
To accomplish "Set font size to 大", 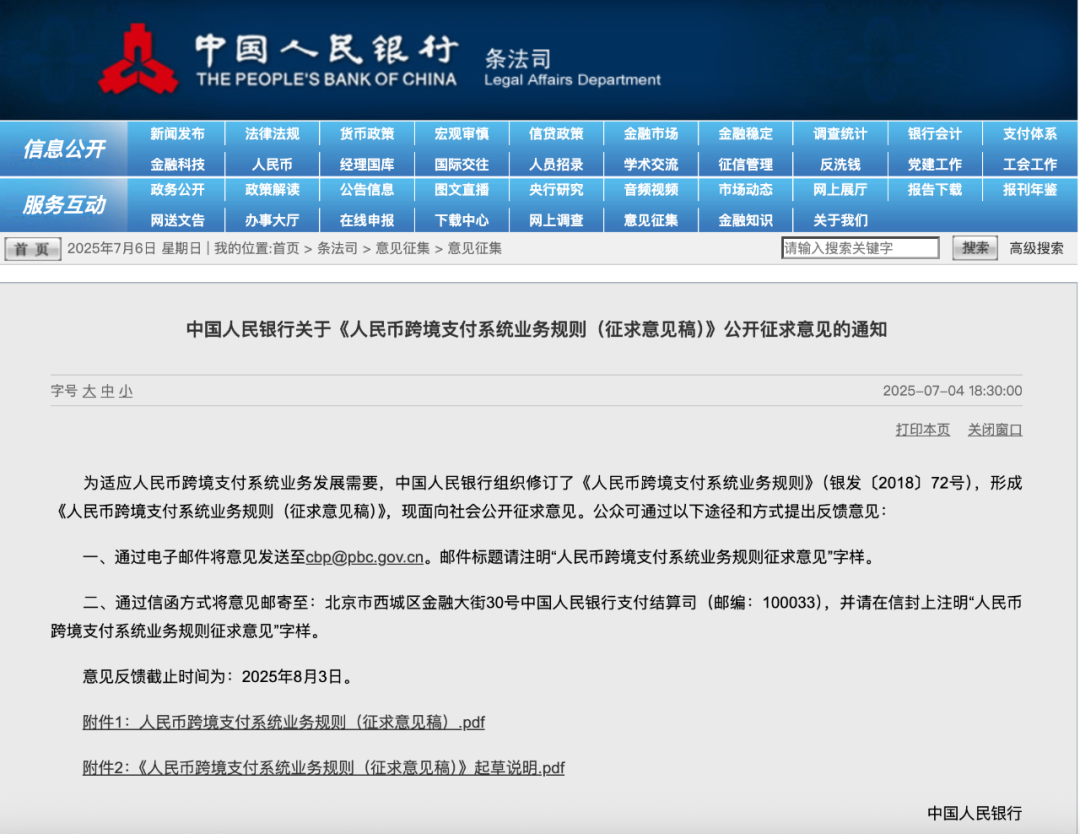I will coord(89,391).
